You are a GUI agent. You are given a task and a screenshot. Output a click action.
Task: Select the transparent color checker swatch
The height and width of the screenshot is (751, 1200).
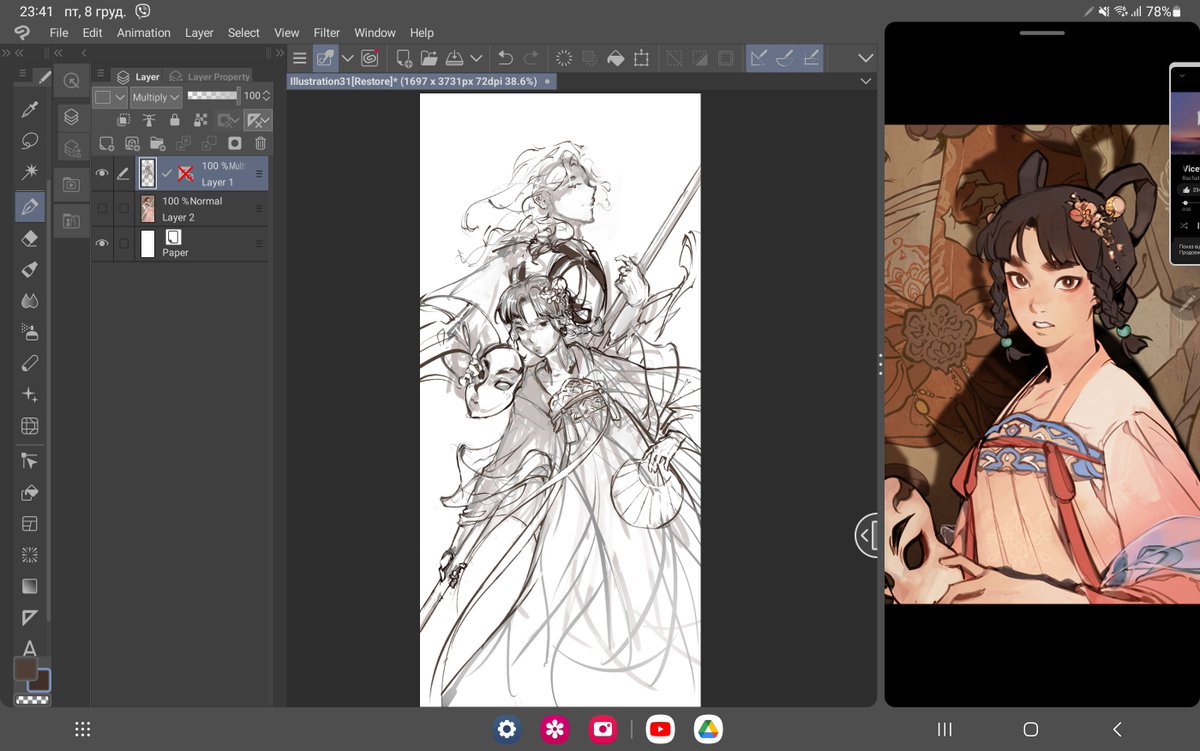(x=32, y=699)
